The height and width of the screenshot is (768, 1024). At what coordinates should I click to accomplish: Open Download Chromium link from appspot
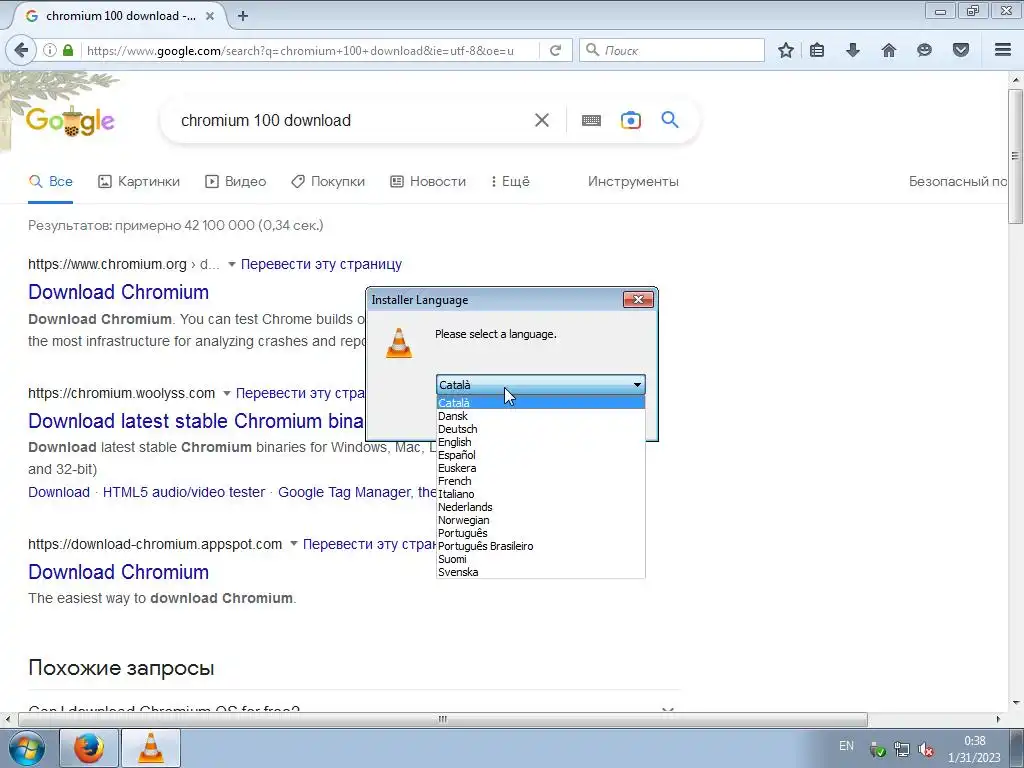118,572
